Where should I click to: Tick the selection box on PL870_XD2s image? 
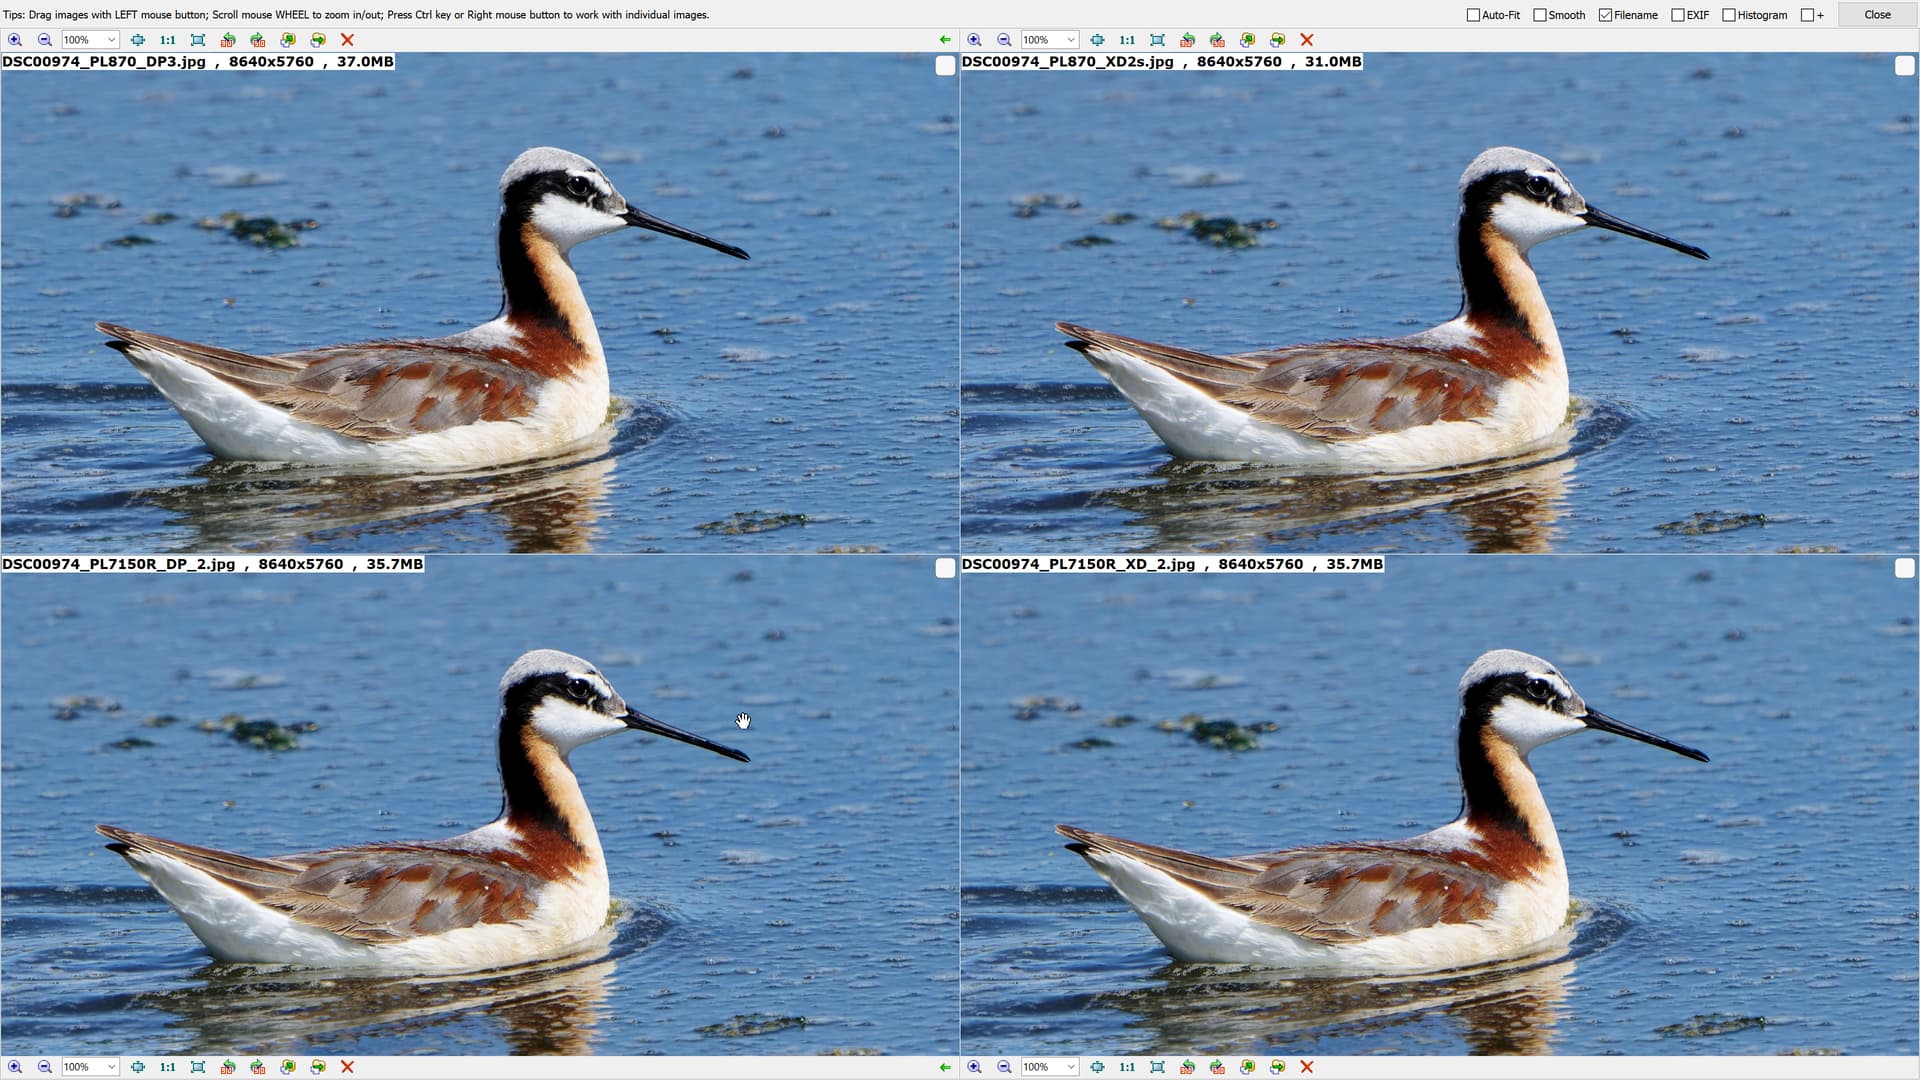tap(1905, 66)
